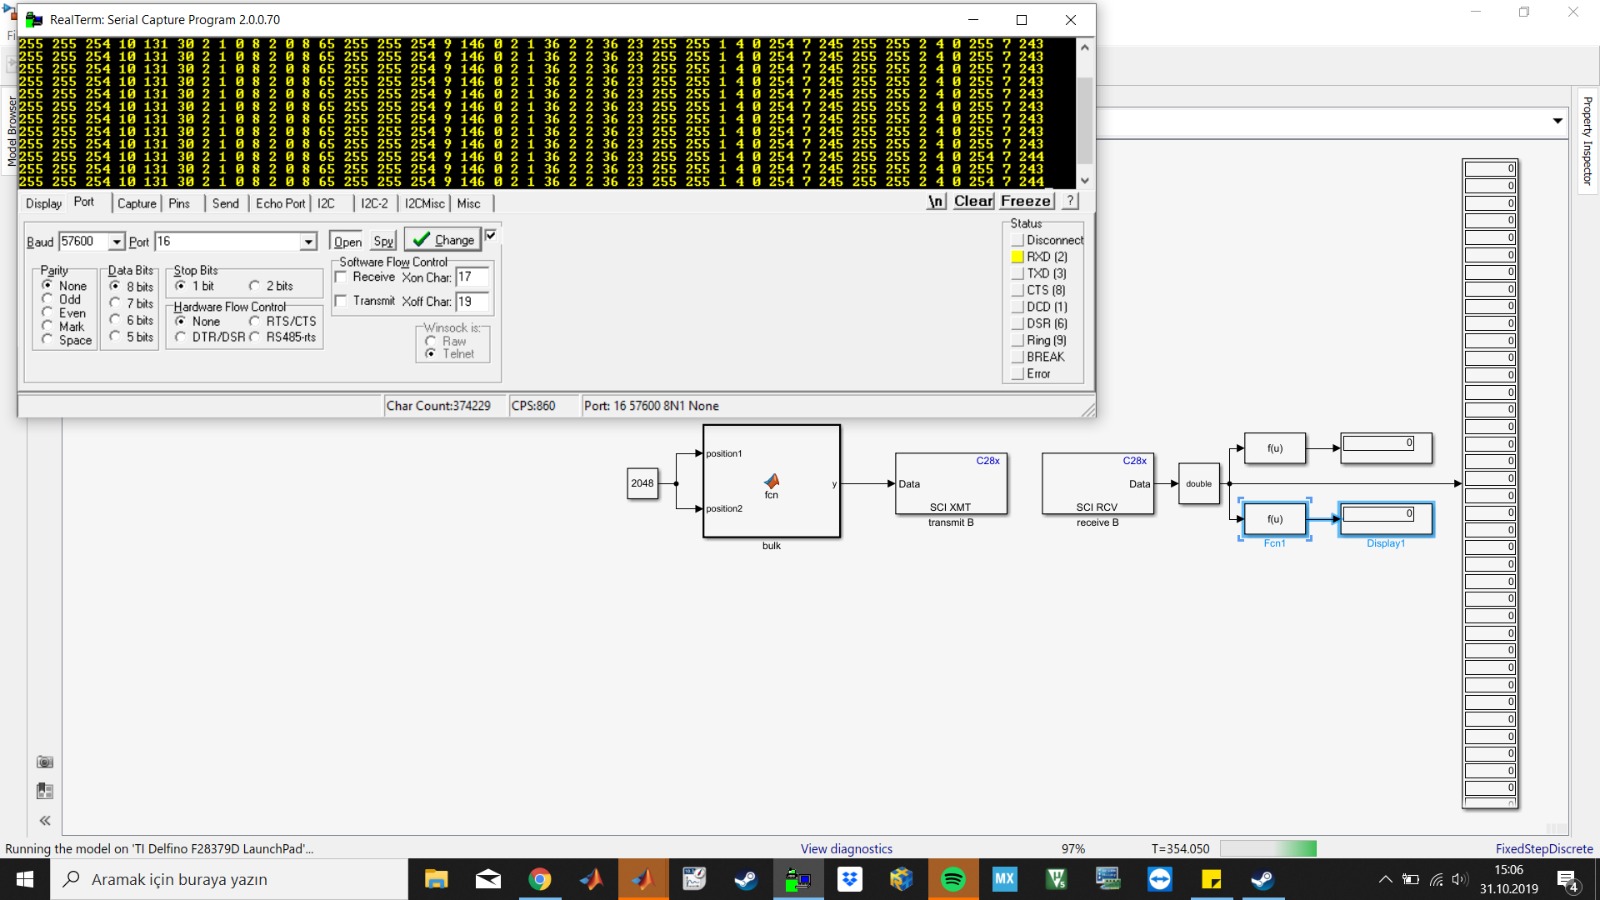Expand the Port number dropdown
The image size is (1600, 900).
[308, 242]
